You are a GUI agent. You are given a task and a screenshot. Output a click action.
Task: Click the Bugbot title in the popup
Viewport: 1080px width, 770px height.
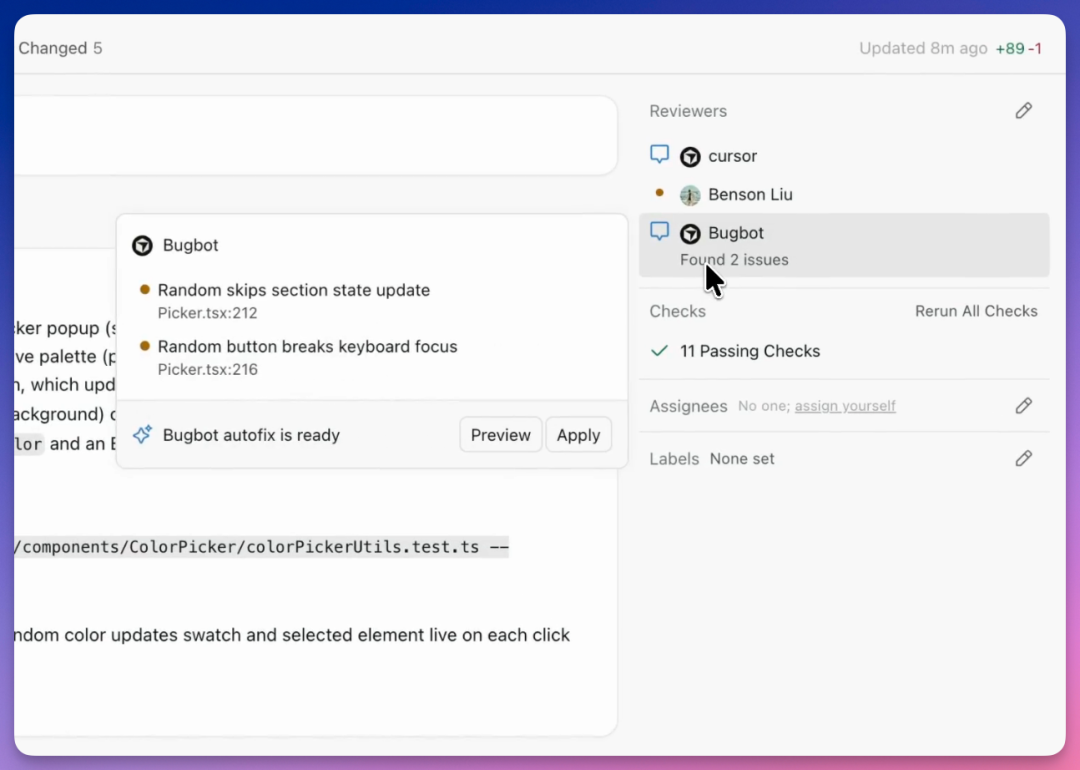(191, 245)
